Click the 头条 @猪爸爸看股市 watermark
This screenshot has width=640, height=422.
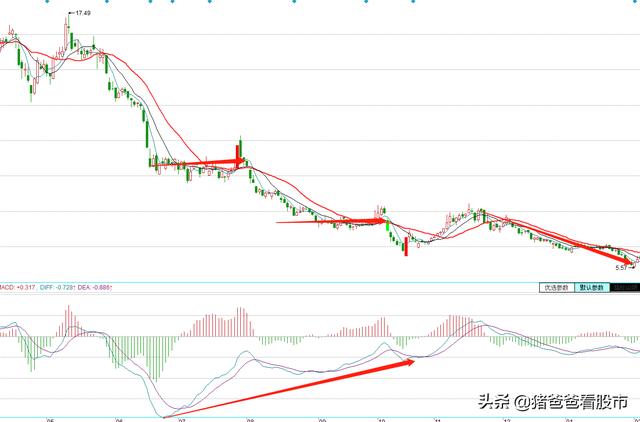553,402
